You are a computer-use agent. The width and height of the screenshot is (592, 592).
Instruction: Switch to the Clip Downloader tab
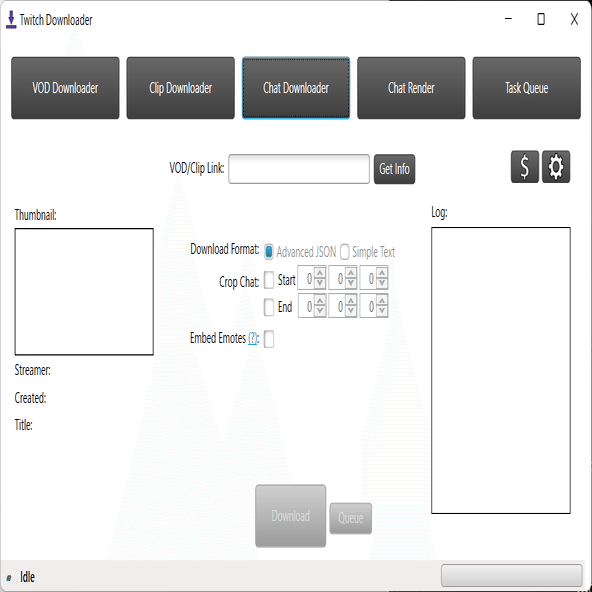pyautogui.click(x=180, y=88)
